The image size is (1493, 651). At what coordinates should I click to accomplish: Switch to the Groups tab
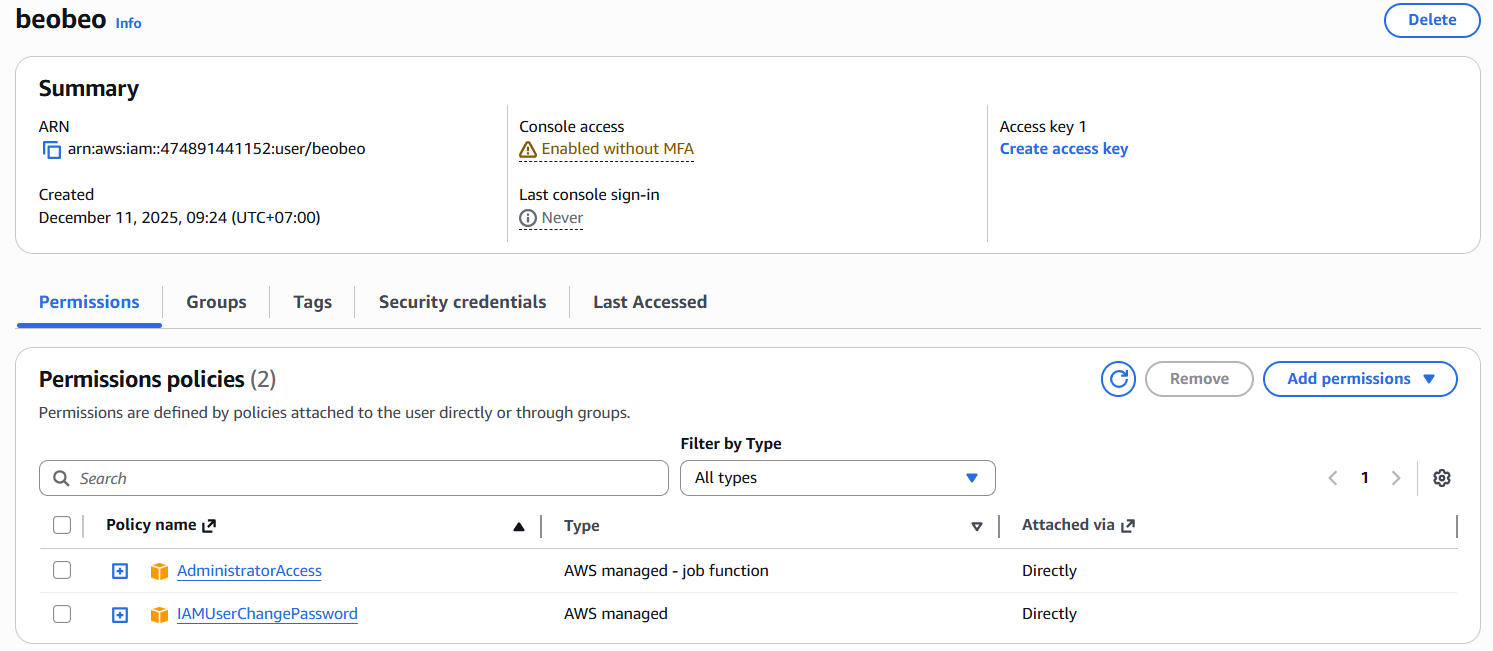pyautogui.click(x=216, y=302)
